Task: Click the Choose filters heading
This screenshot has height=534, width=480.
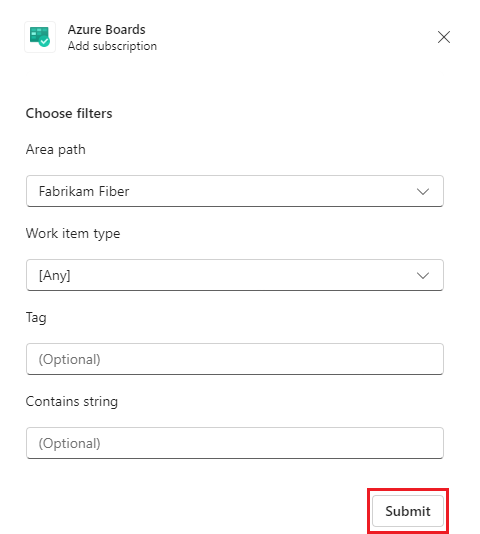Action: tap(69, 113)
